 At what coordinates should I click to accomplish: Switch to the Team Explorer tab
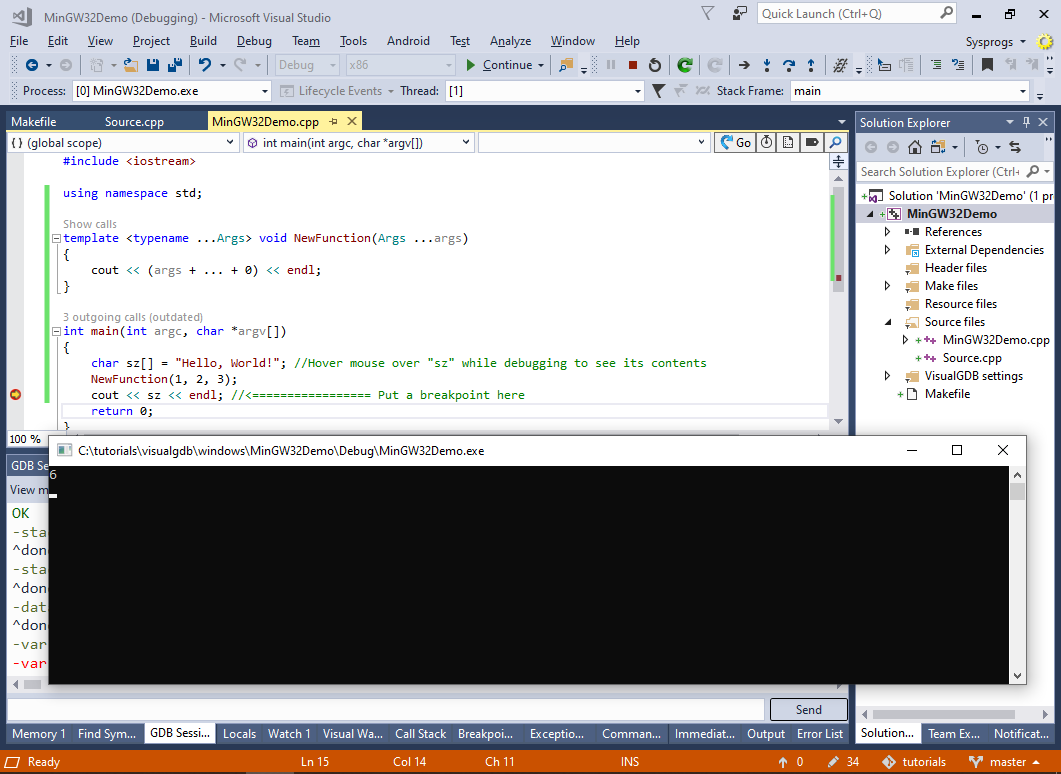click(x=953, y=733)
